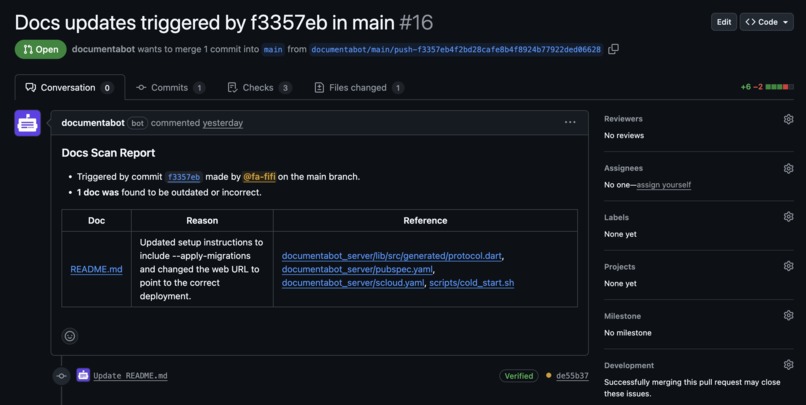Open the documentabot/main/push head branch link

456,50
